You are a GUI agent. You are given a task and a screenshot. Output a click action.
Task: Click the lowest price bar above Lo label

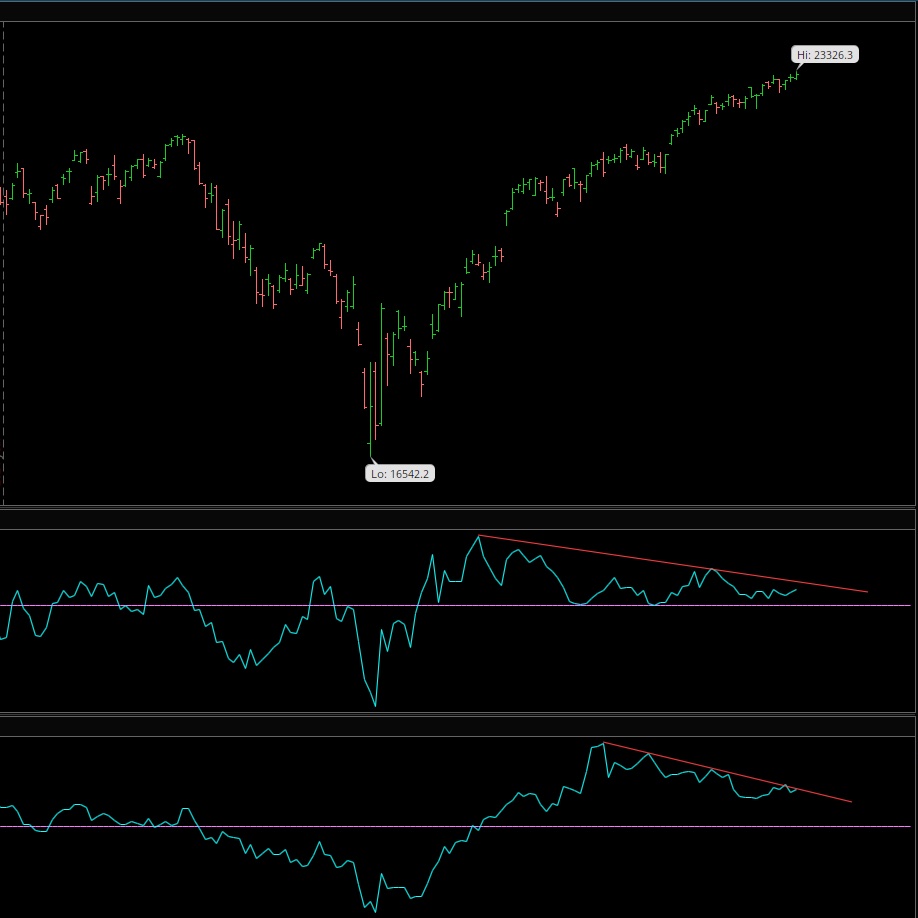(x=371, y=409)
